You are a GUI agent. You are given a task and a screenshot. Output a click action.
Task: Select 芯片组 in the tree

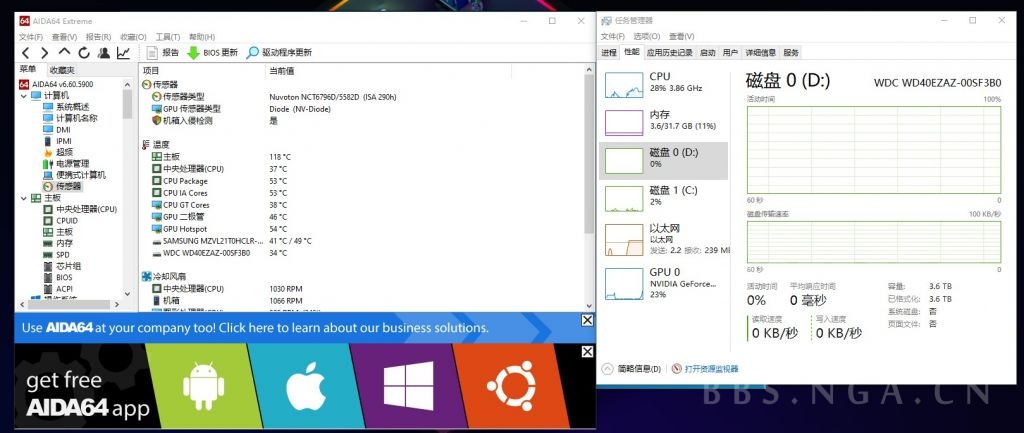pos(62,266)
